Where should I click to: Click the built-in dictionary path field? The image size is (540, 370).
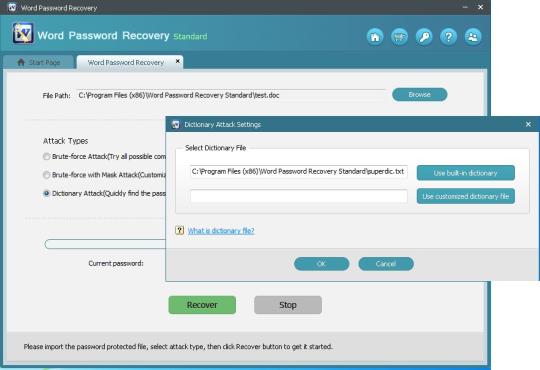(x=299, y=172)
